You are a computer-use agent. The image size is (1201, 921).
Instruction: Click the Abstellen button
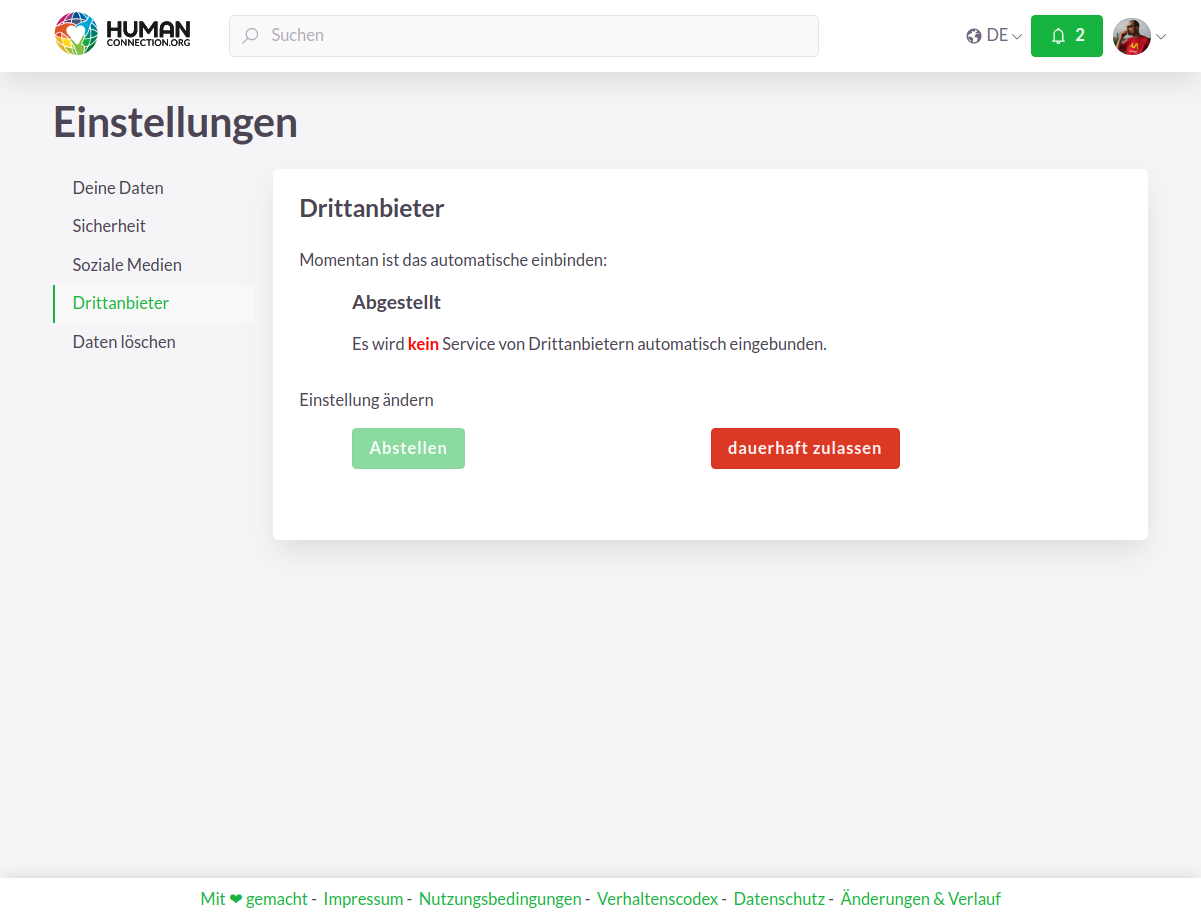[408, 448]
